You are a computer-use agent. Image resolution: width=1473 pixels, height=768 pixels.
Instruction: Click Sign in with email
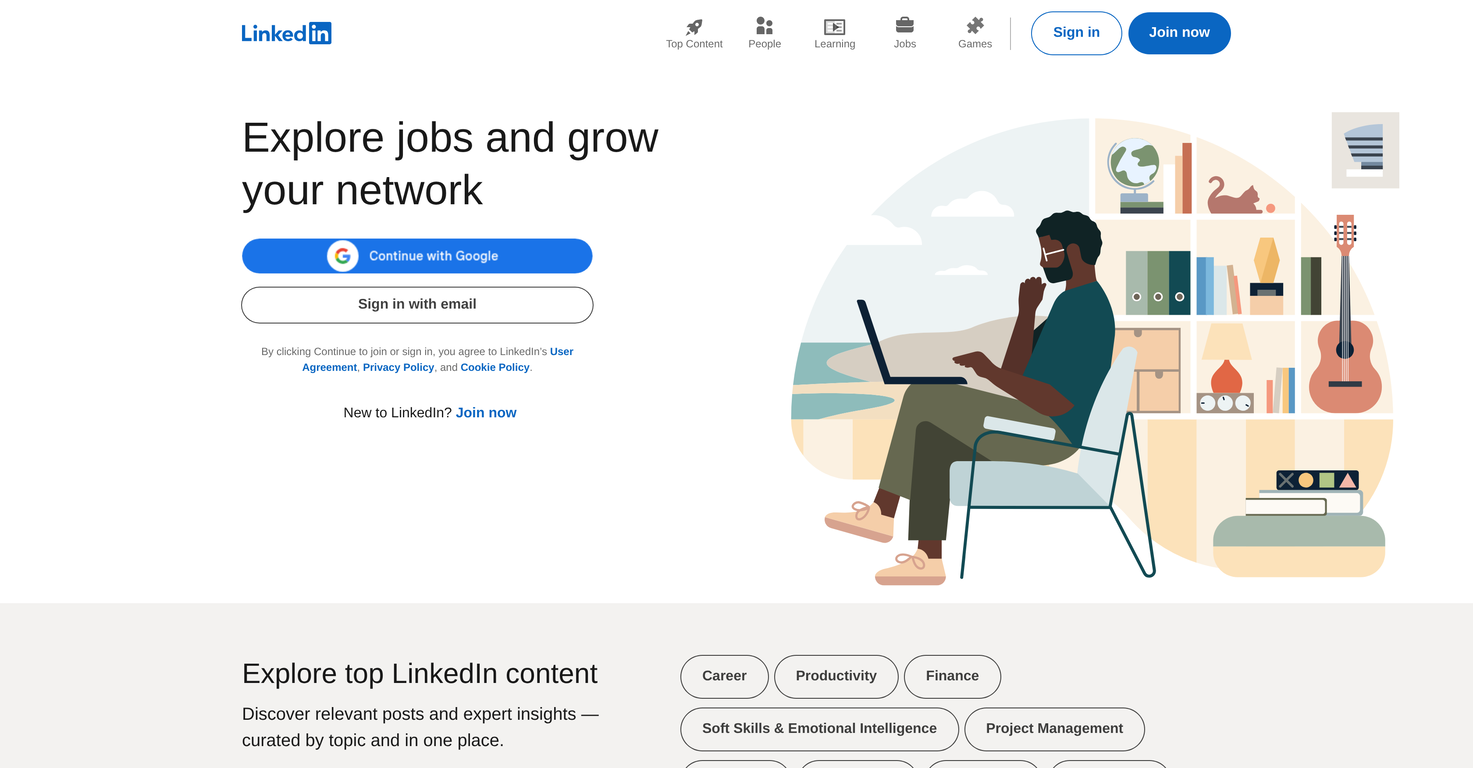pos(417,304)
